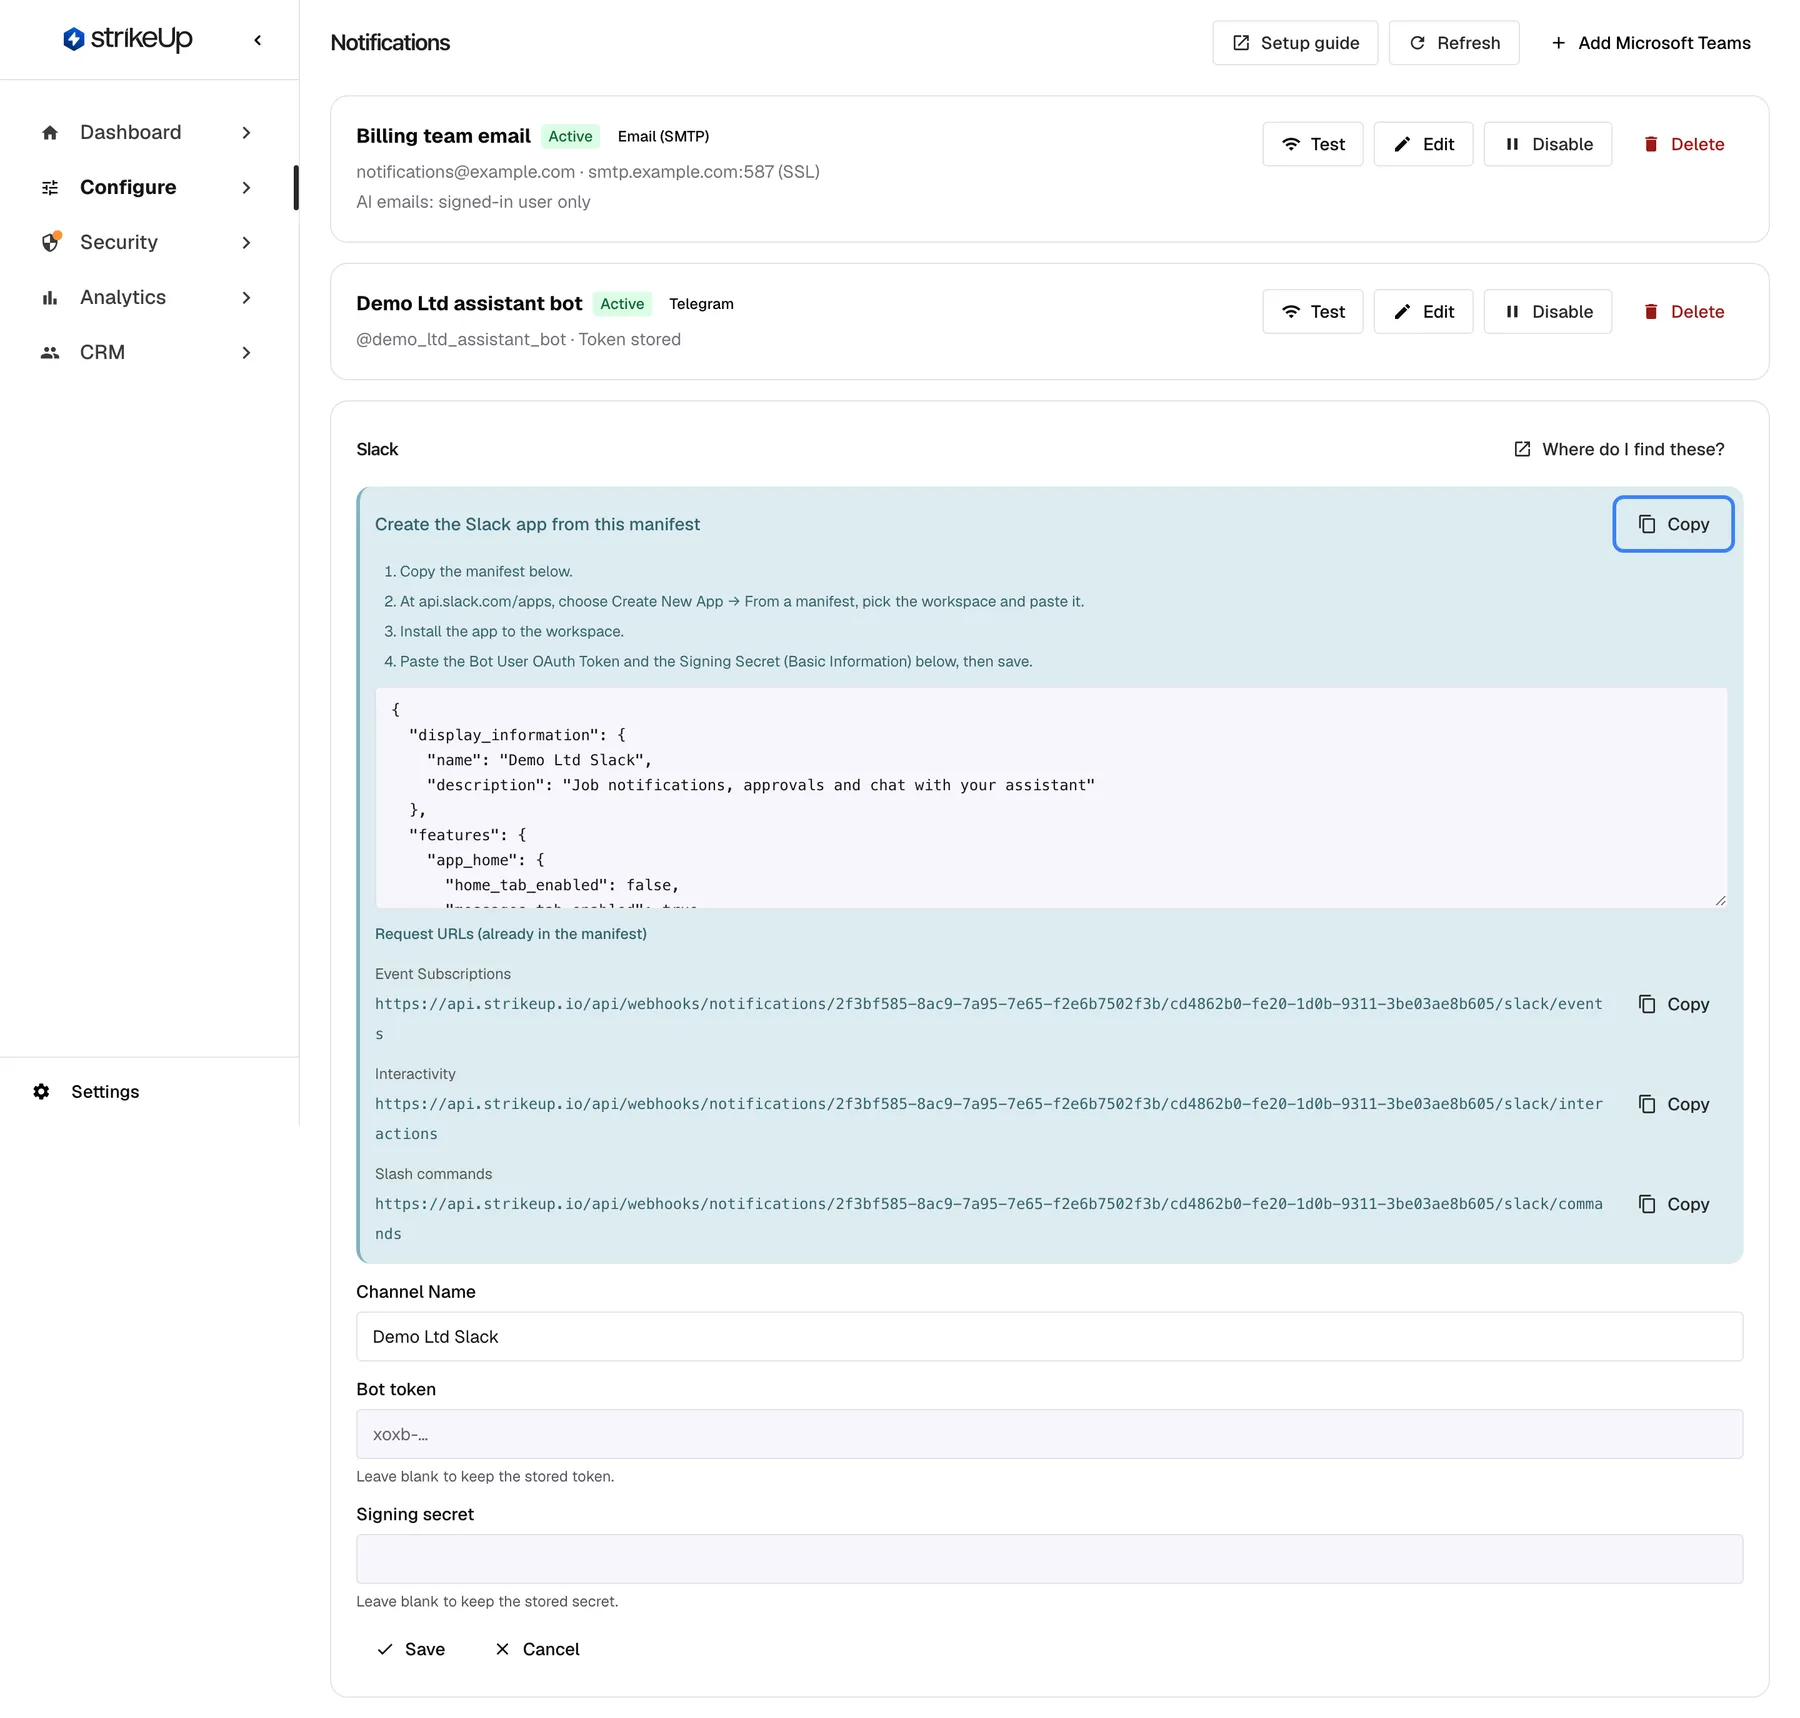This screenshot has width=1800, height=1718.
Task: Save the Slack channel settings
Action: pos(411,1650)
